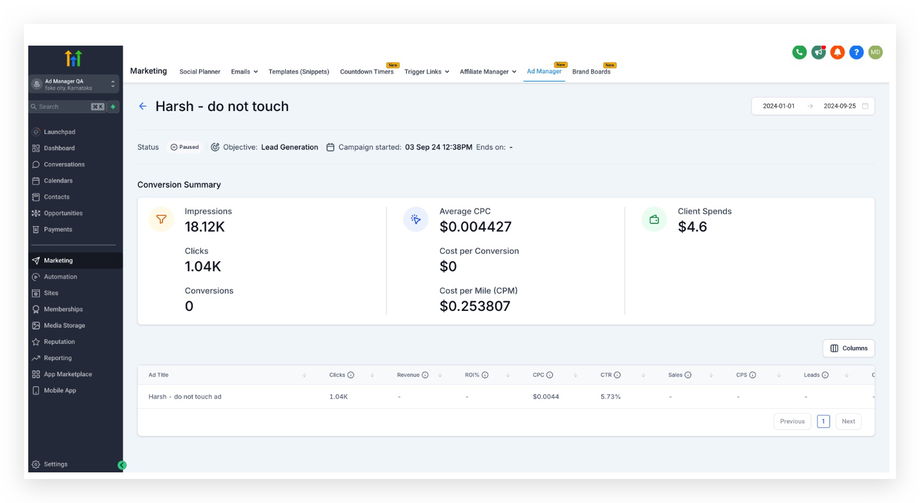Click the green megaphone announcements icon
The width and height of the screenshot is (920, 503).
[x=818, y=52]
